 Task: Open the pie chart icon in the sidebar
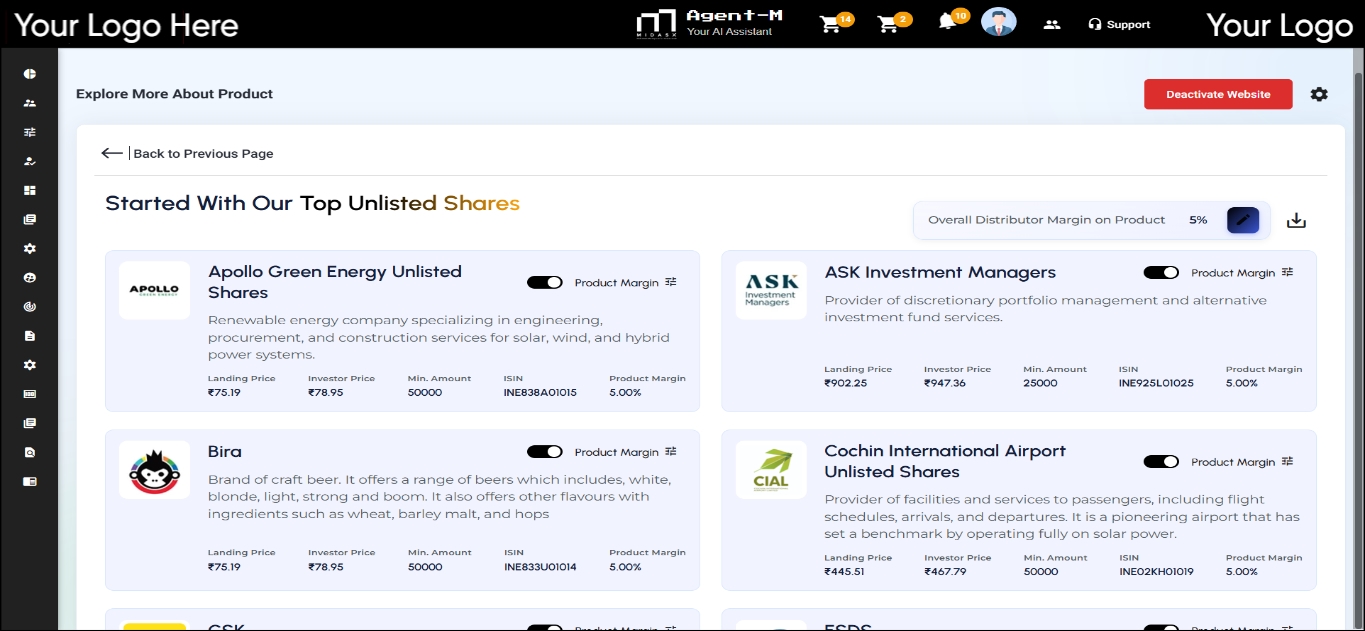click(30, 74)
